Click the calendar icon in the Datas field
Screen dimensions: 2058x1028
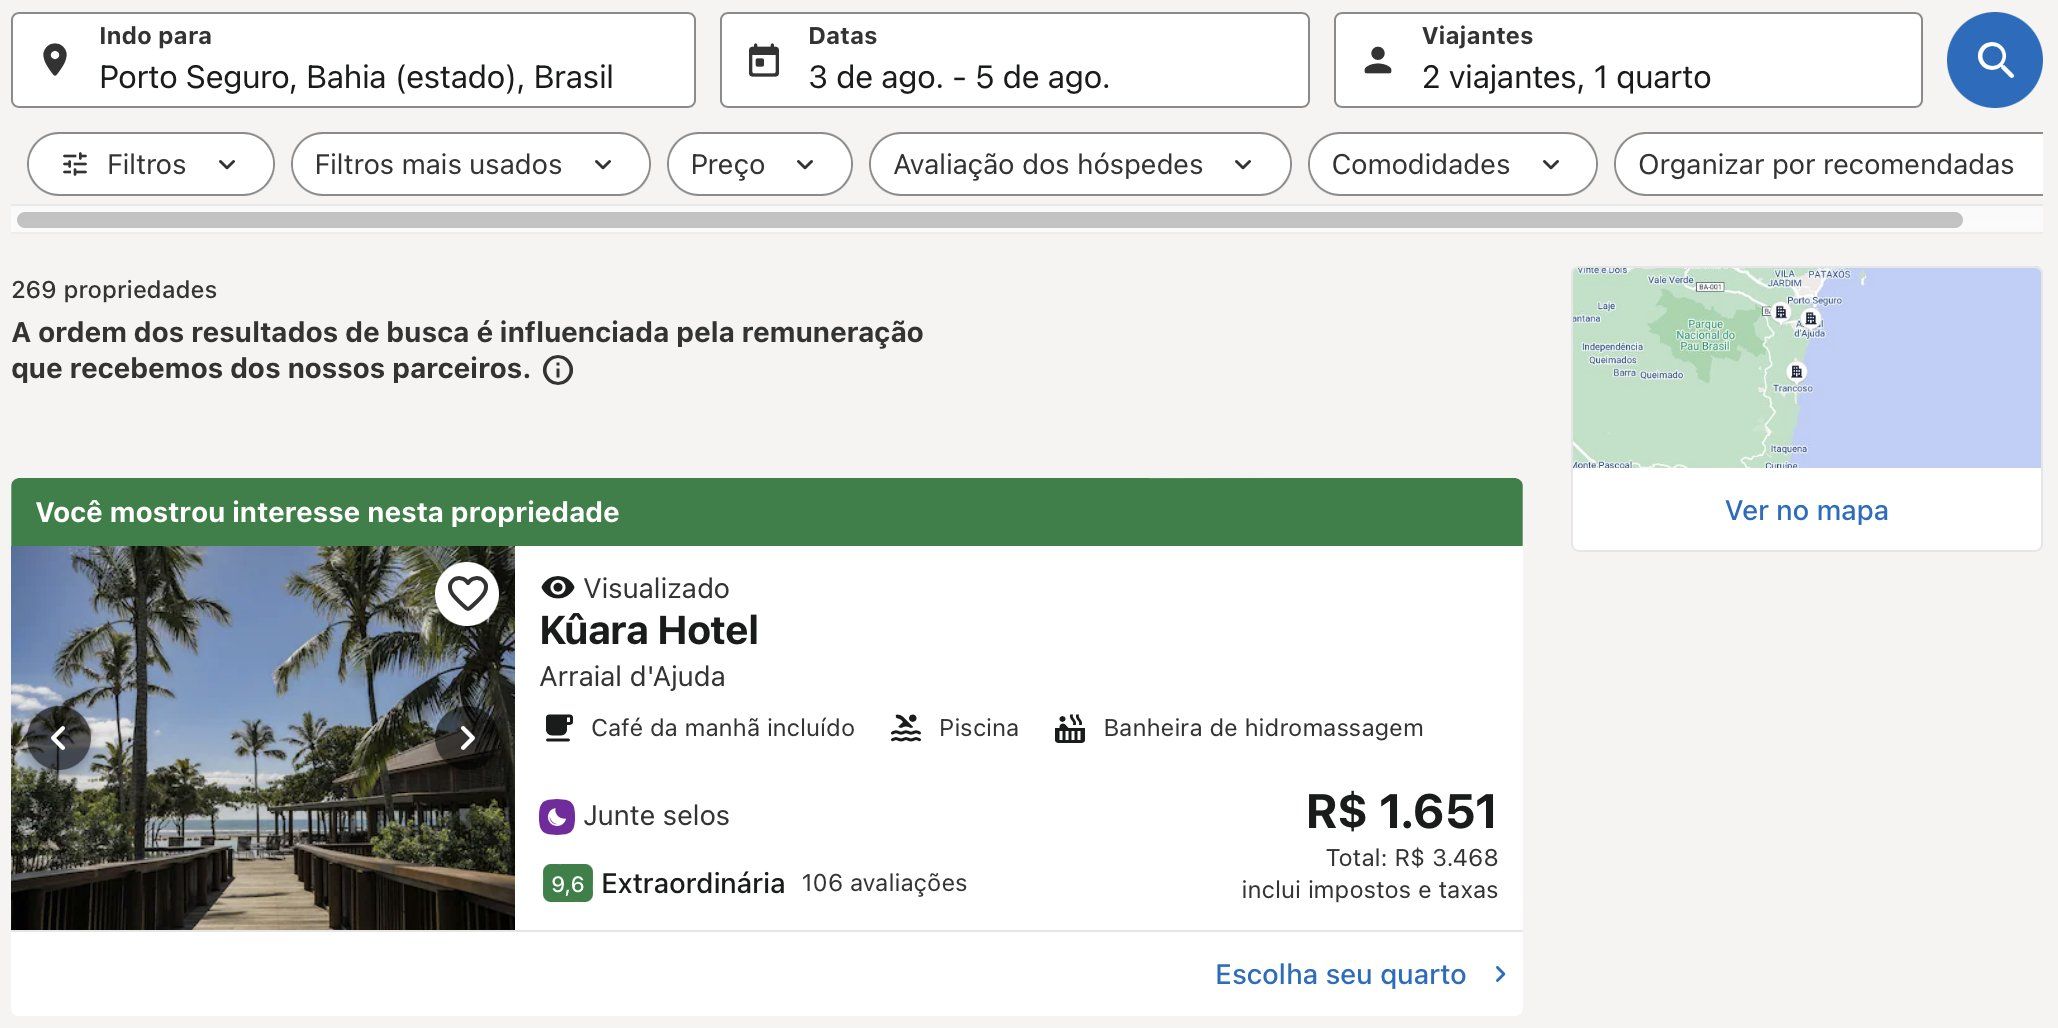[764, 60]
